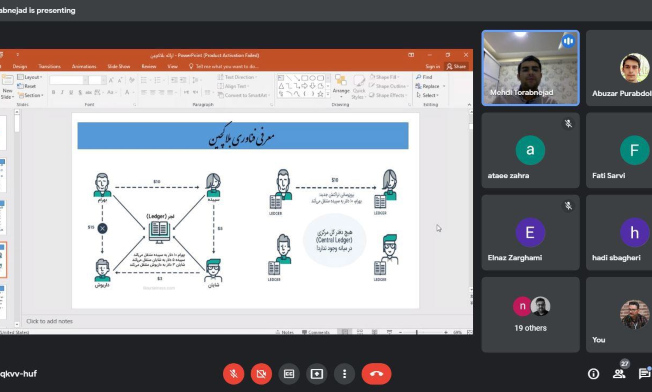The height and width of the screenshot is (392, 652).
Task: Turn on the camera in the call bar
Action: [261, 374]
